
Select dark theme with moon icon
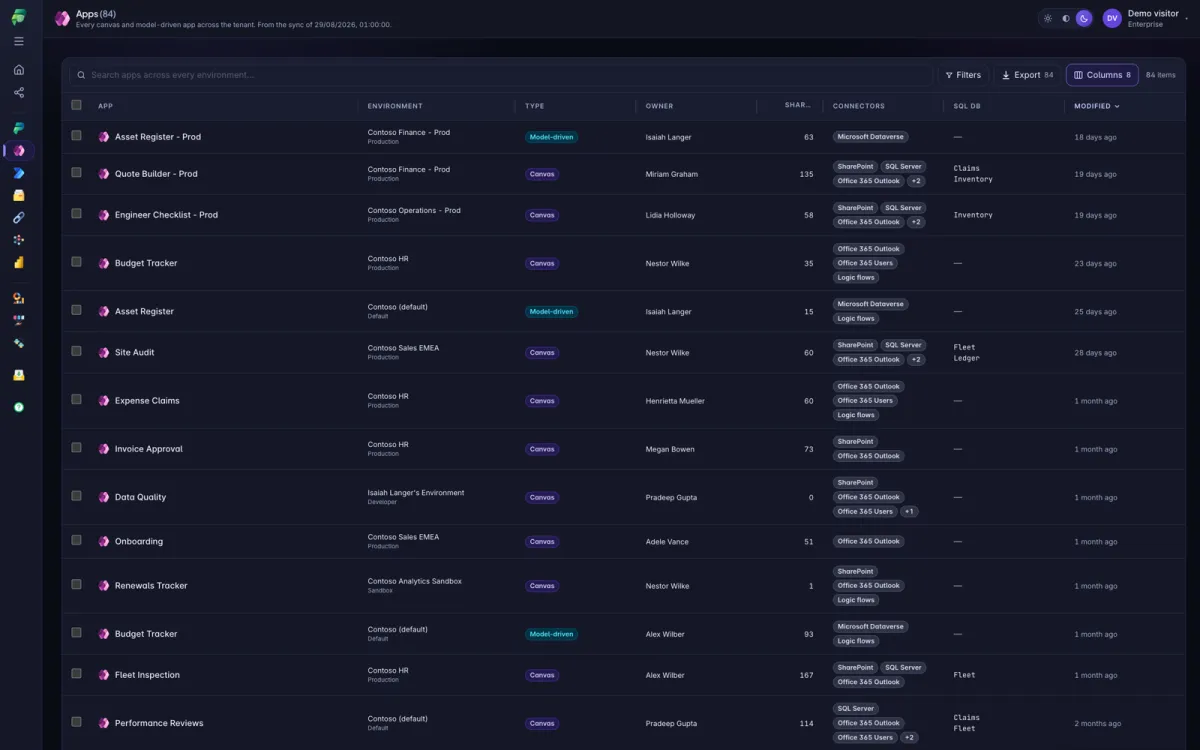click(1083, 18)
